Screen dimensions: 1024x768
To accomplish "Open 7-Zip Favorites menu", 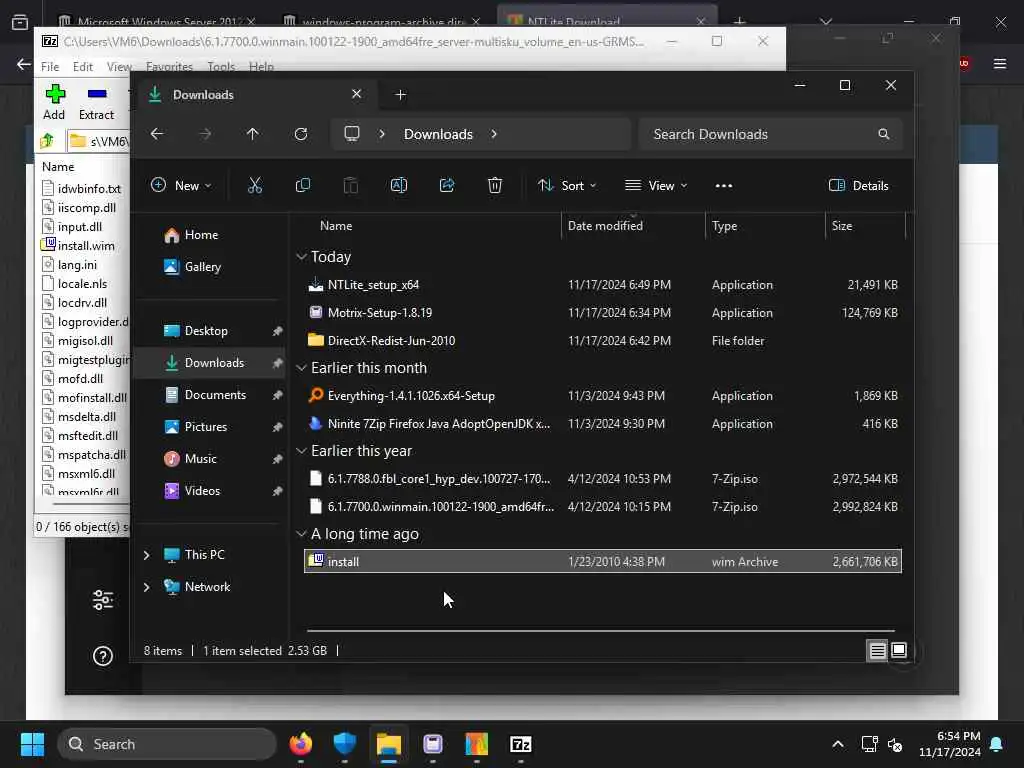I will tap(169, 67).
